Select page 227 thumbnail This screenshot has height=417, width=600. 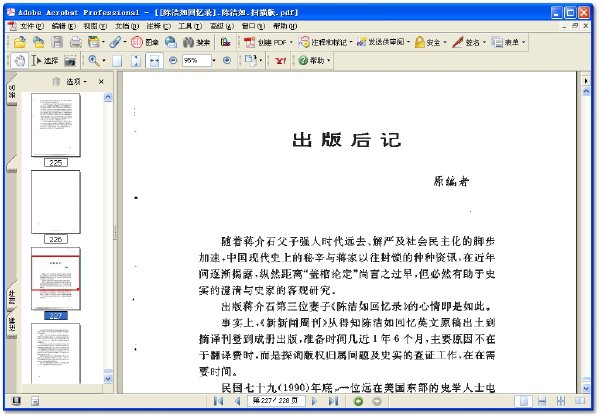[56, 279]
